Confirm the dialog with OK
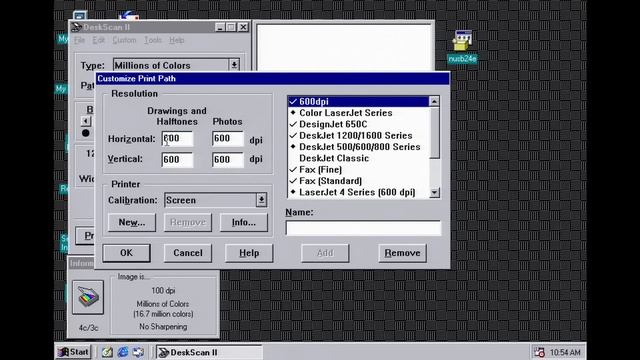 tap(127, 253)
